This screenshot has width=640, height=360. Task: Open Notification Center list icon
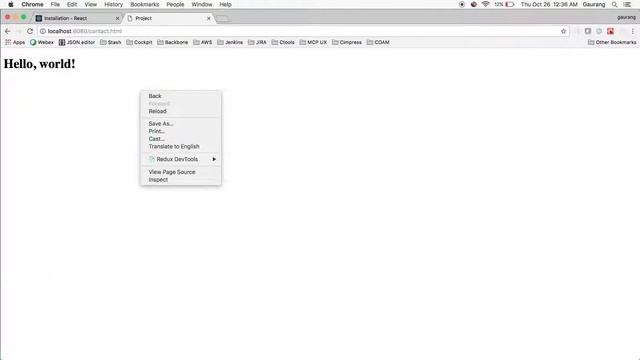click(627, 4)
